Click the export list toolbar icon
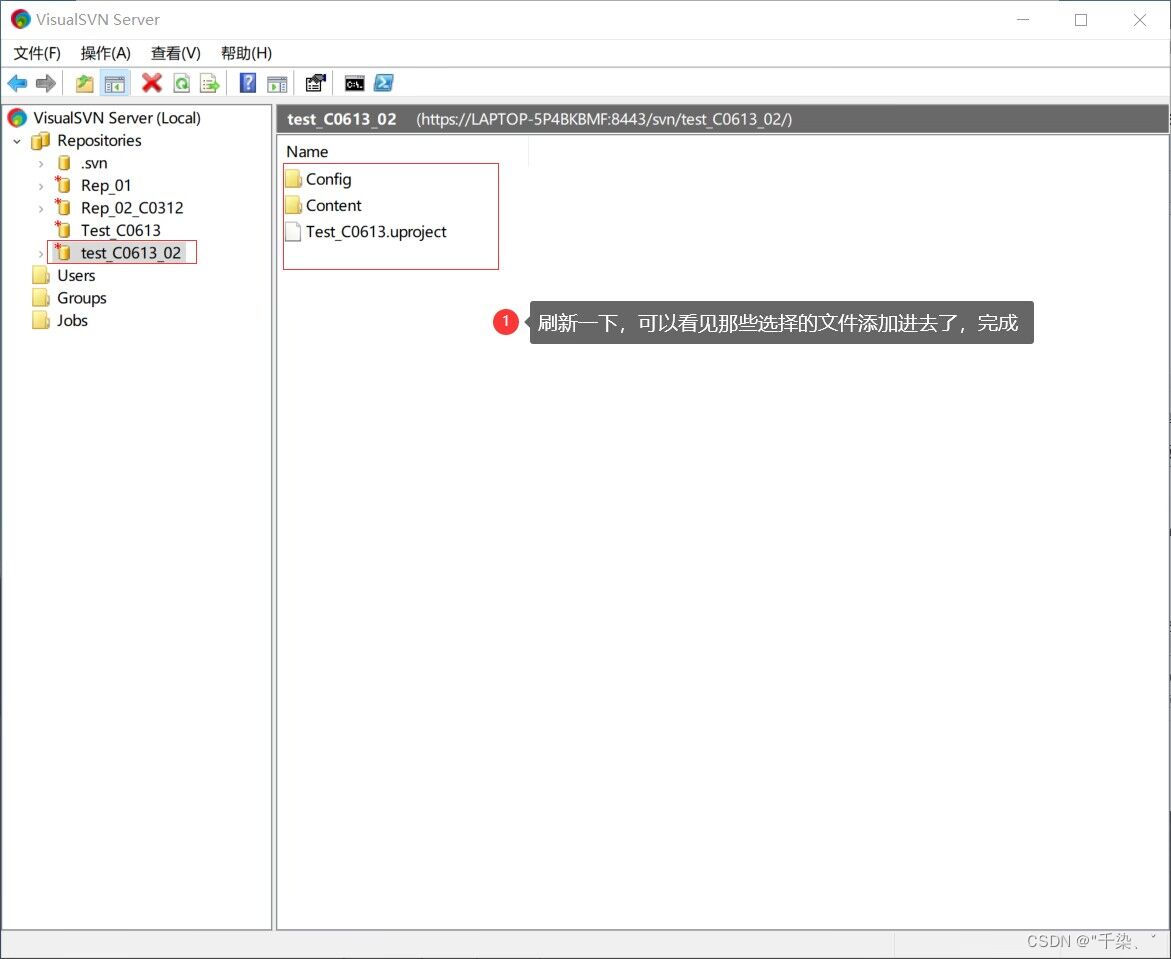Image resolution: width=1171 pixels, height=959 pixels. (210, 82)
